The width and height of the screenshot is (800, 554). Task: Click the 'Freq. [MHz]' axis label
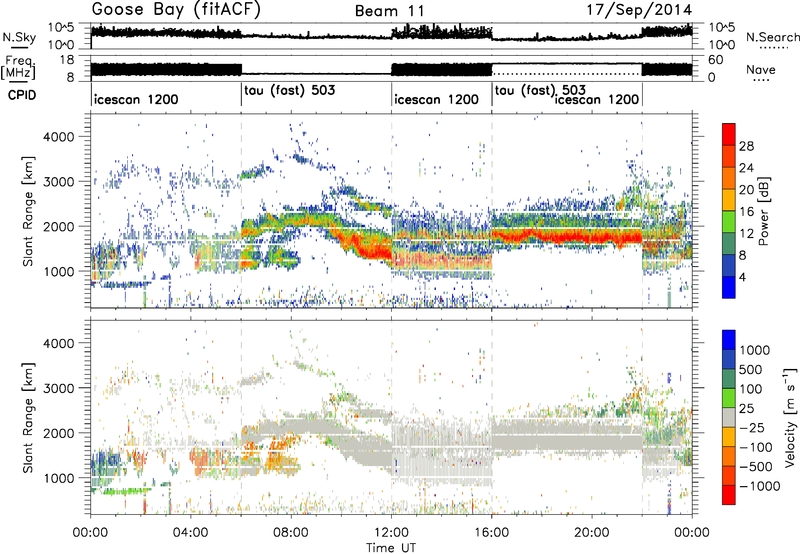point(18,67)
